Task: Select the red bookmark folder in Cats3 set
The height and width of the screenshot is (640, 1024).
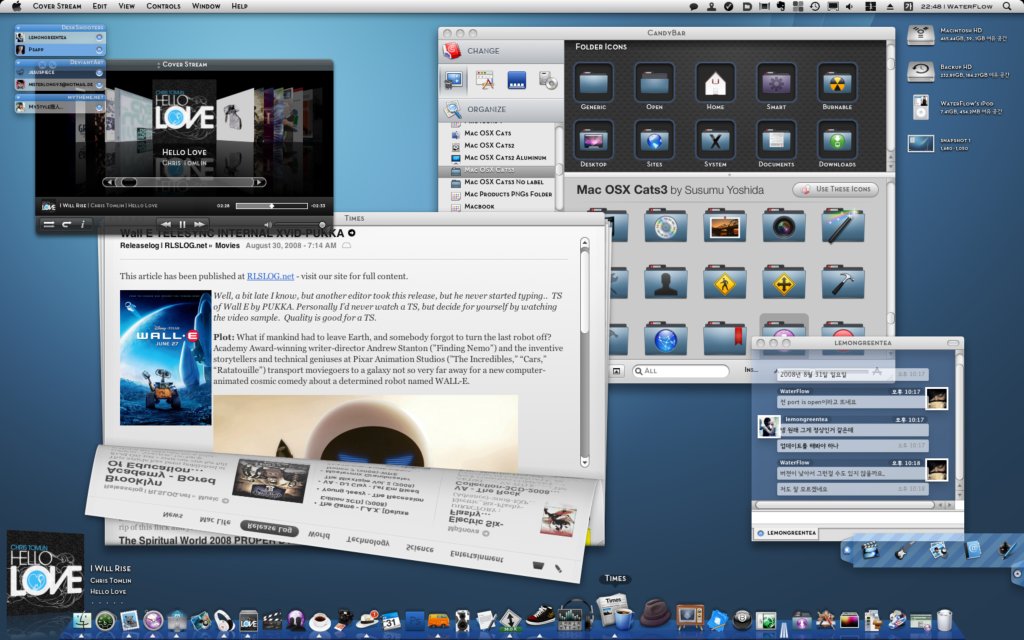Action: click(x=724, y=338)
